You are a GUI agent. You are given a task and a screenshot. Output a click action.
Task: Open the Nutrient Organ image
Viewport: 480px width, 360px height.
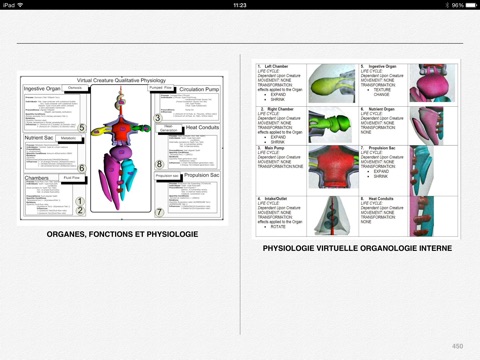click(x=427, y=126)
